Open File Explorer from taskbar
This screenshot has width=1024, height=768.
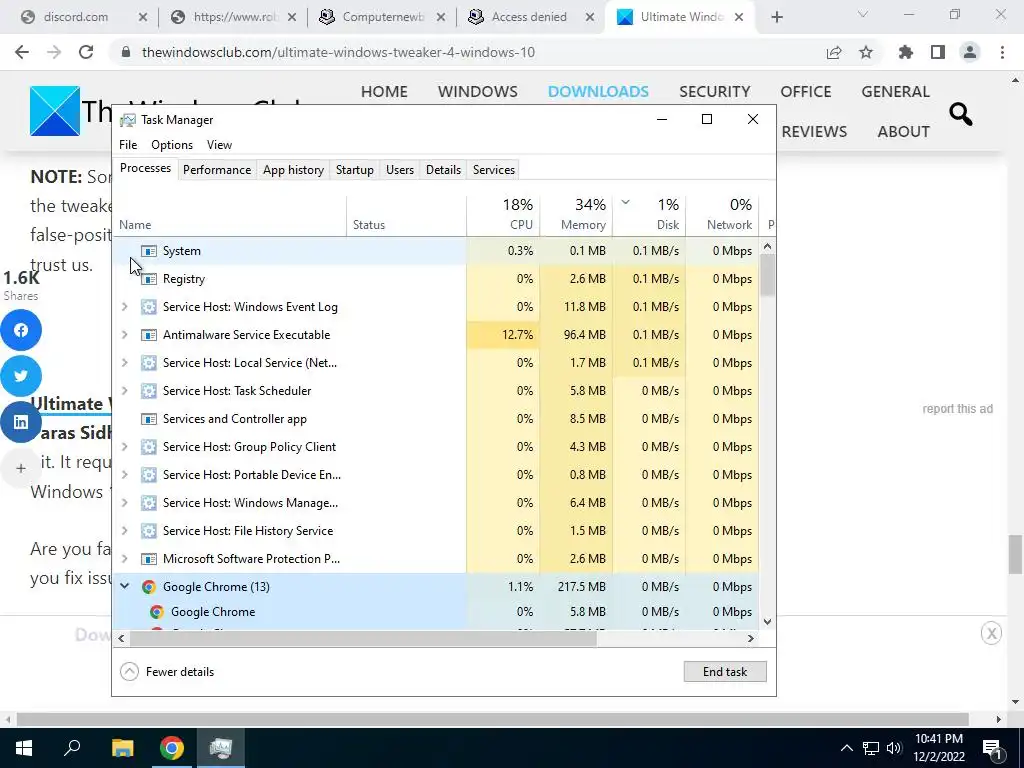click(122, 748)
